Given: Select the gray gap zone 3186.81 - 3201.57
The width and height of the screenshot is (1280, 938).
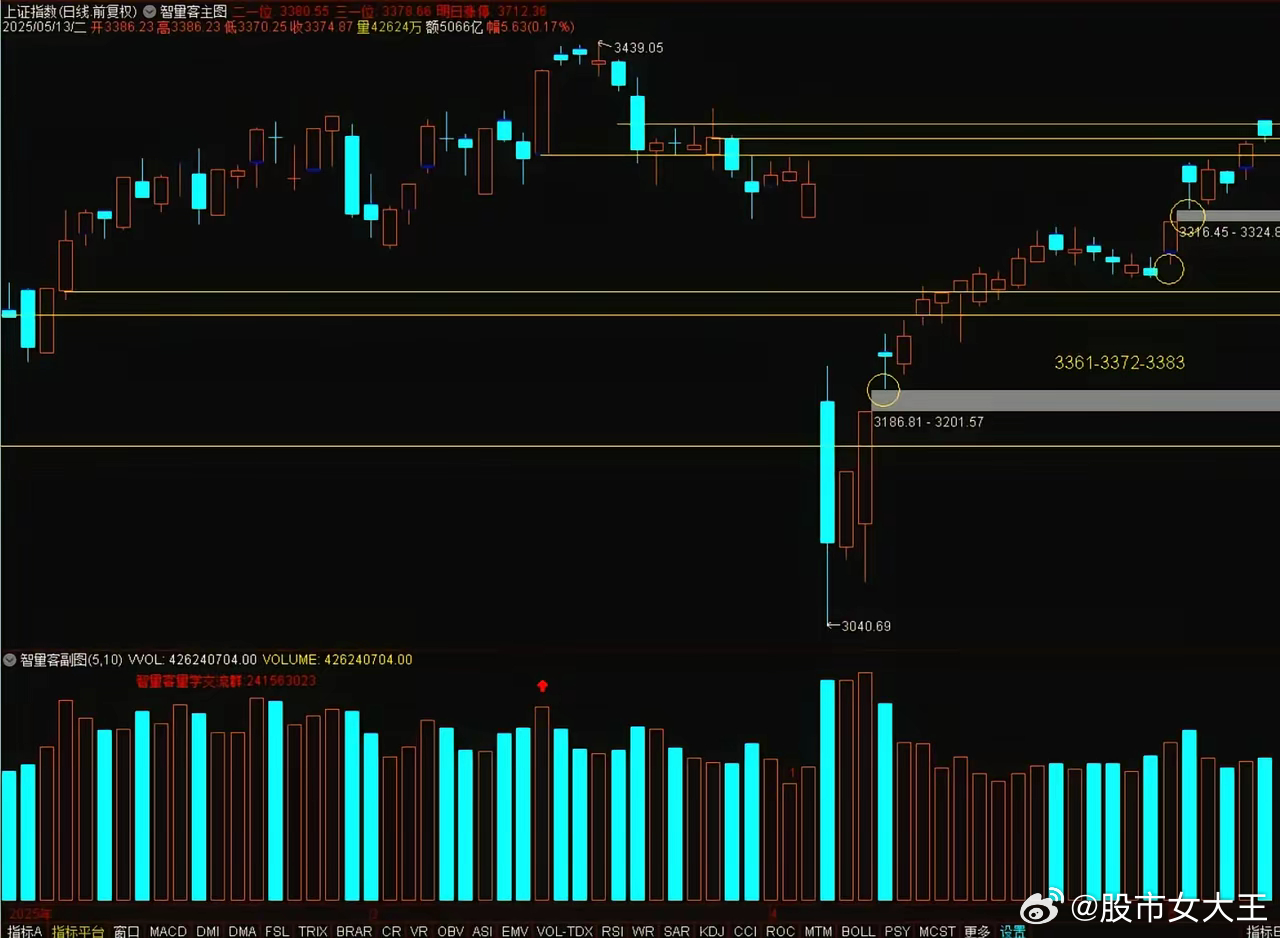Looking at the screenshot, I should pos(1075,400).
